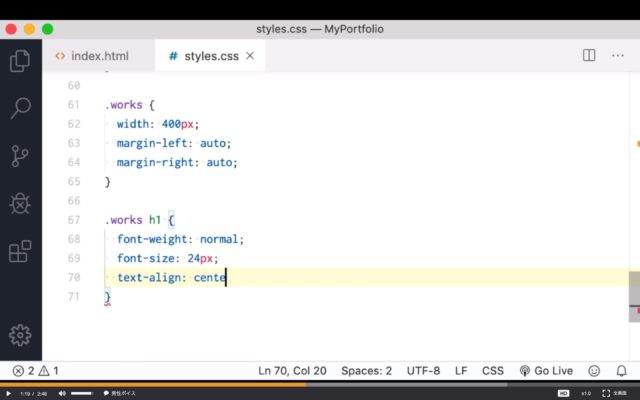The height and width of the screenshot is (400, 640).
Task: Open the Run and Debug view
Action: point(20,203)
